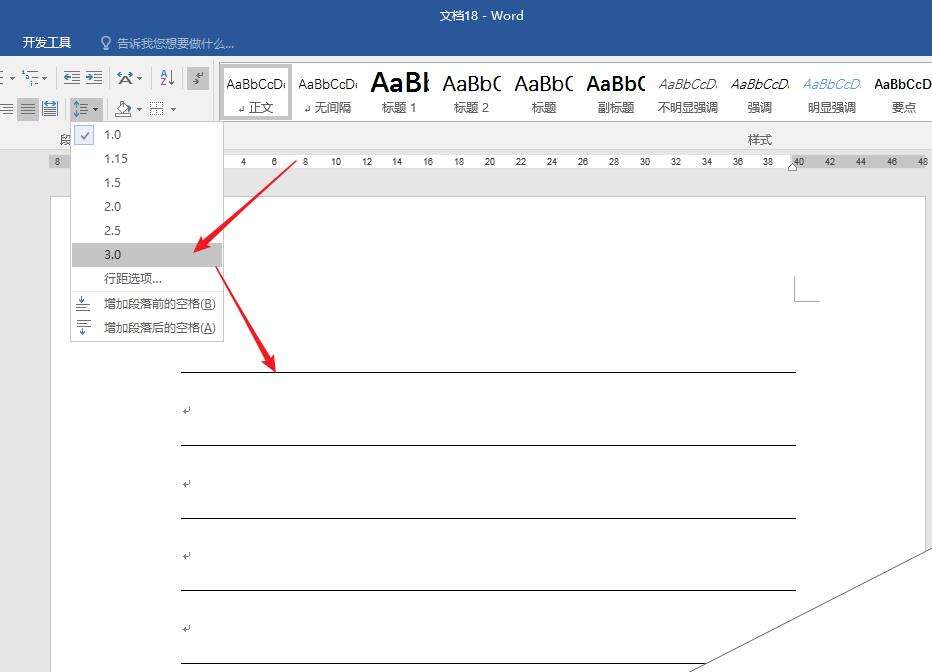Apply the 正文 style
The width and height of the screenshot is (932, 672).
point(256,92)
